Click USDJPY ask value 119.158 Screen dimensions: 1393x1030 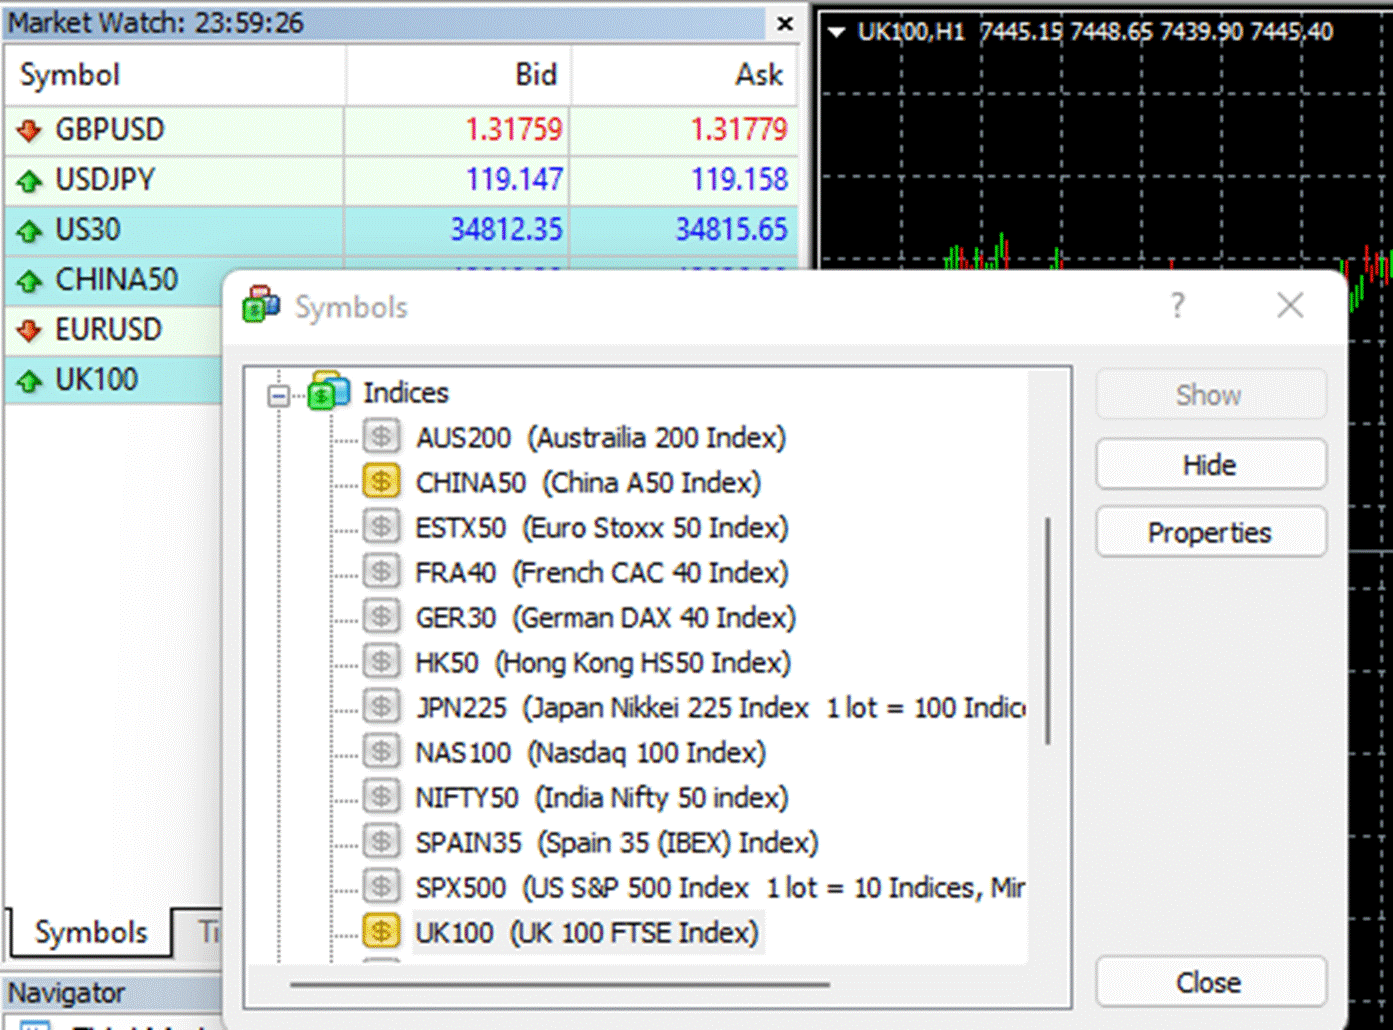739,180
